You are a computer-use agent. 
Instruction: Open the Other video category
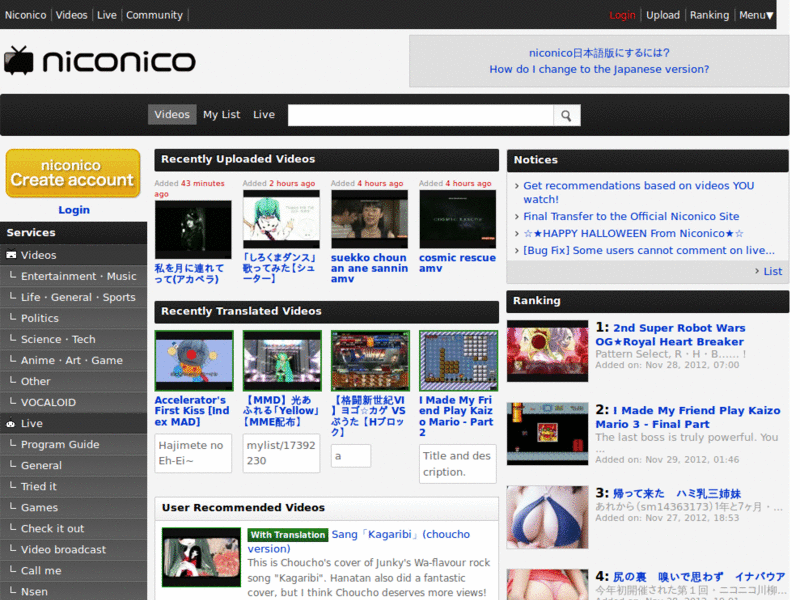coord(73,381)
